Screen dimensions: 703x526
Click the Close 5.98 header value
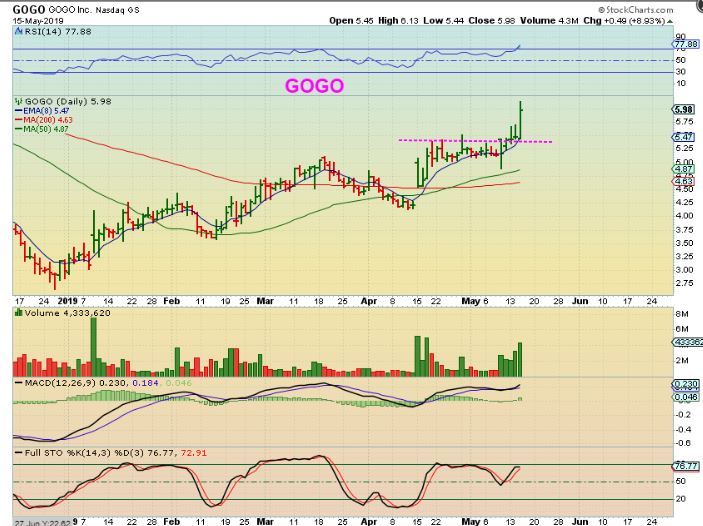click(x=492, y=21)
